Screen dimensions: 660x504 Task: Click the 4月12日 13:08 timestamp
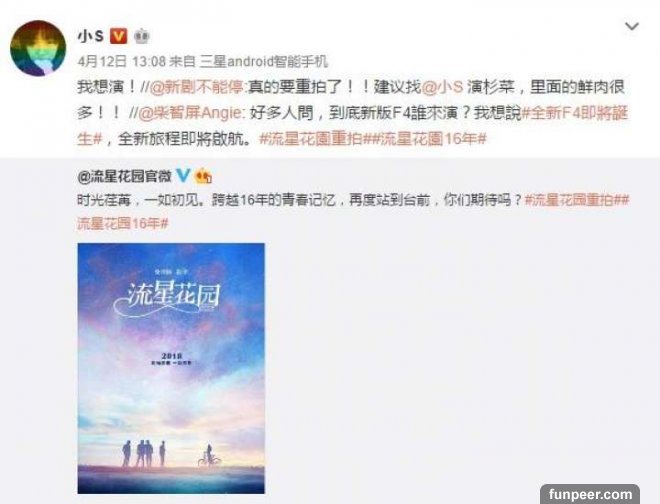pyautogui.click(x=122, y=62)
